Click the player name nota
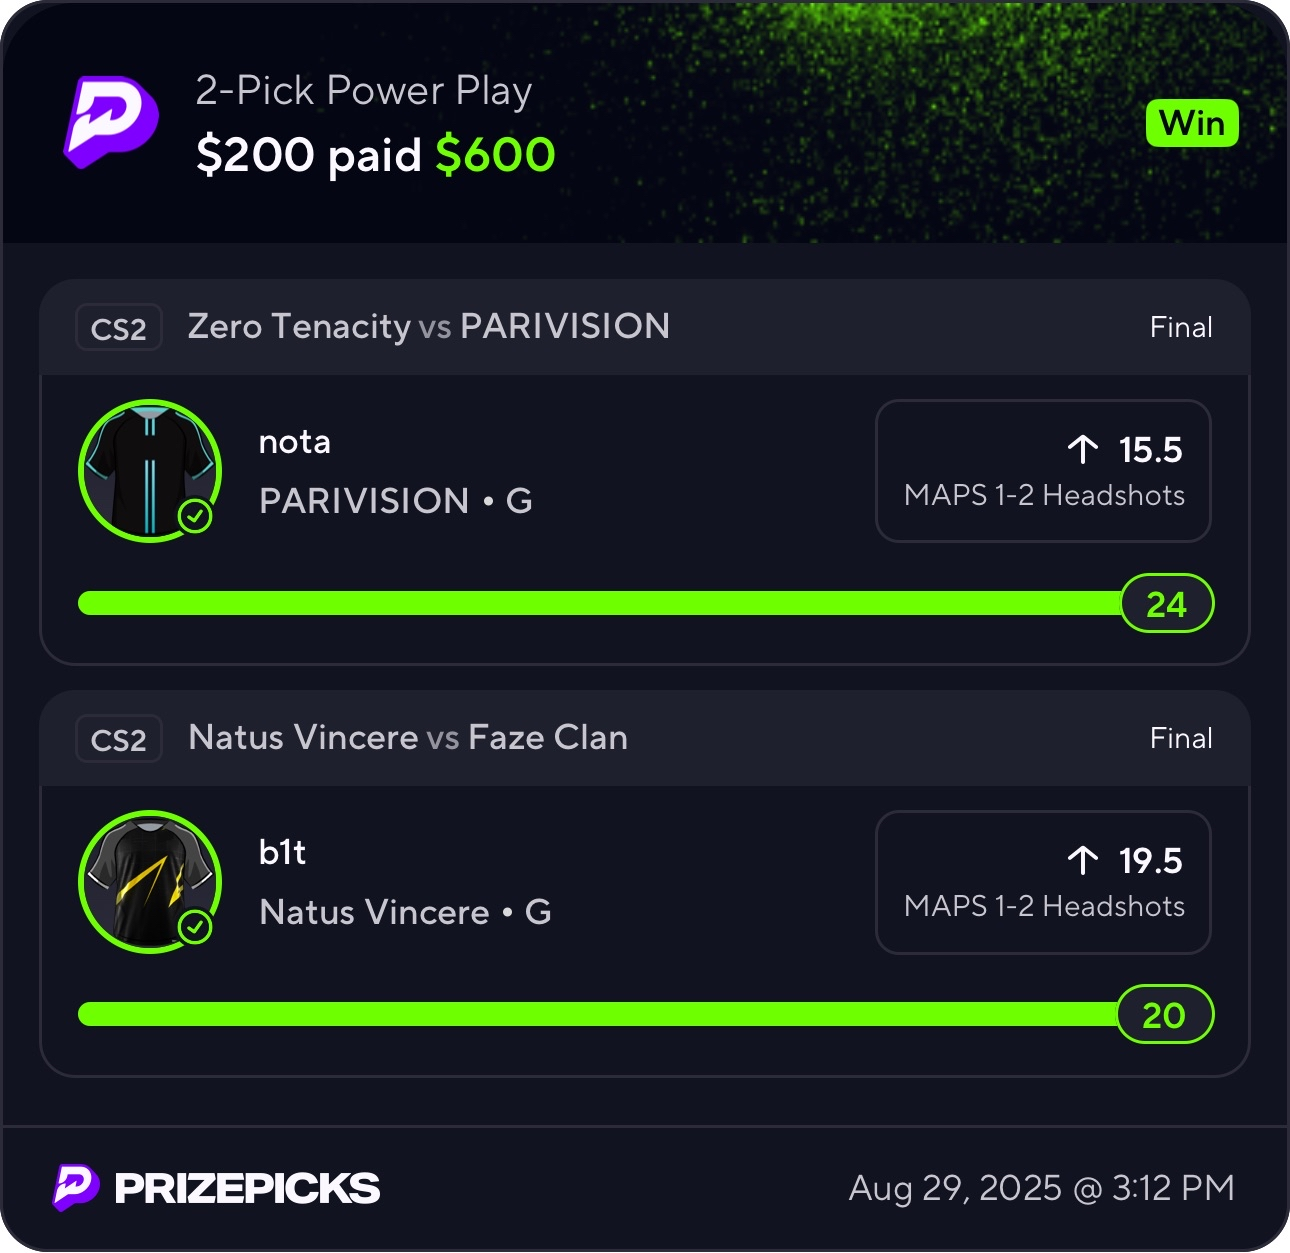Screen dimensions: 1290x1253 pos(294,442)
